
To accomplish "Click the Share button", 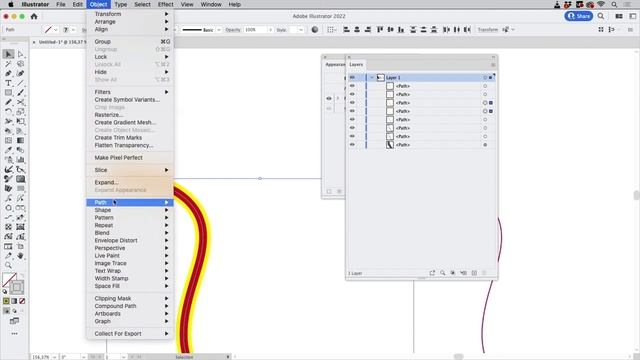I will [579, 16].
